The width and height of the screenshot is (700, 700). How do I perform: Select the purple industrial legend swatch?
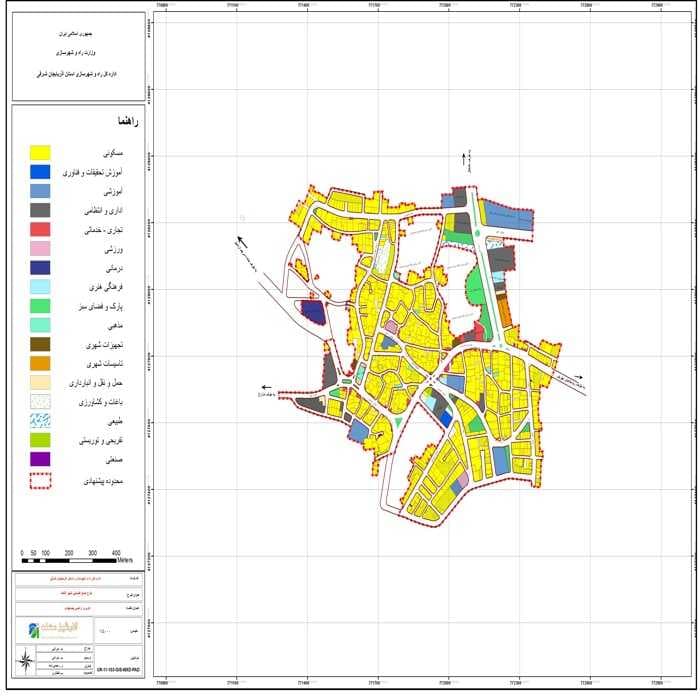pyautogui.click(x=40, y=459)
